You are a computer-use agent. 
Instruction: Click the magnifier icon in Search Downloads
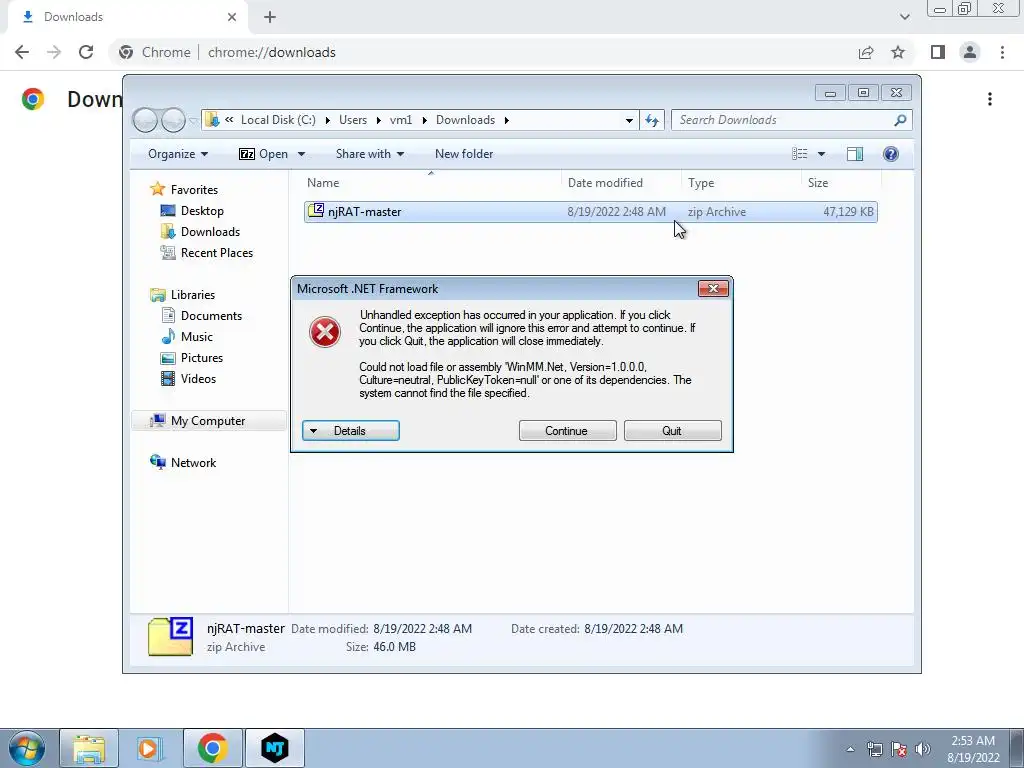coord(900,120)
